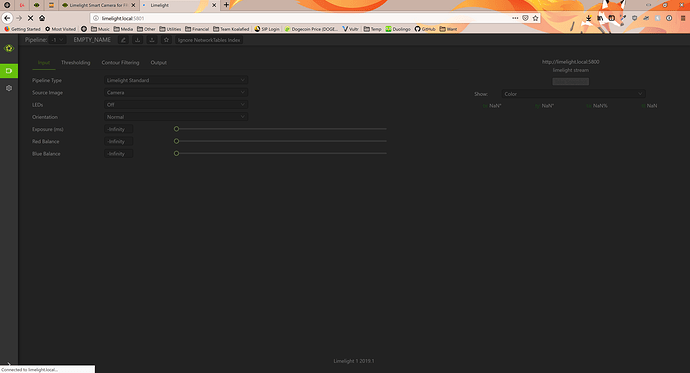Image resolution: width=690 pixels, height=373 pixels.
Task: Click the second download arrow icon beside the star
Action: [x=152, y=40]
